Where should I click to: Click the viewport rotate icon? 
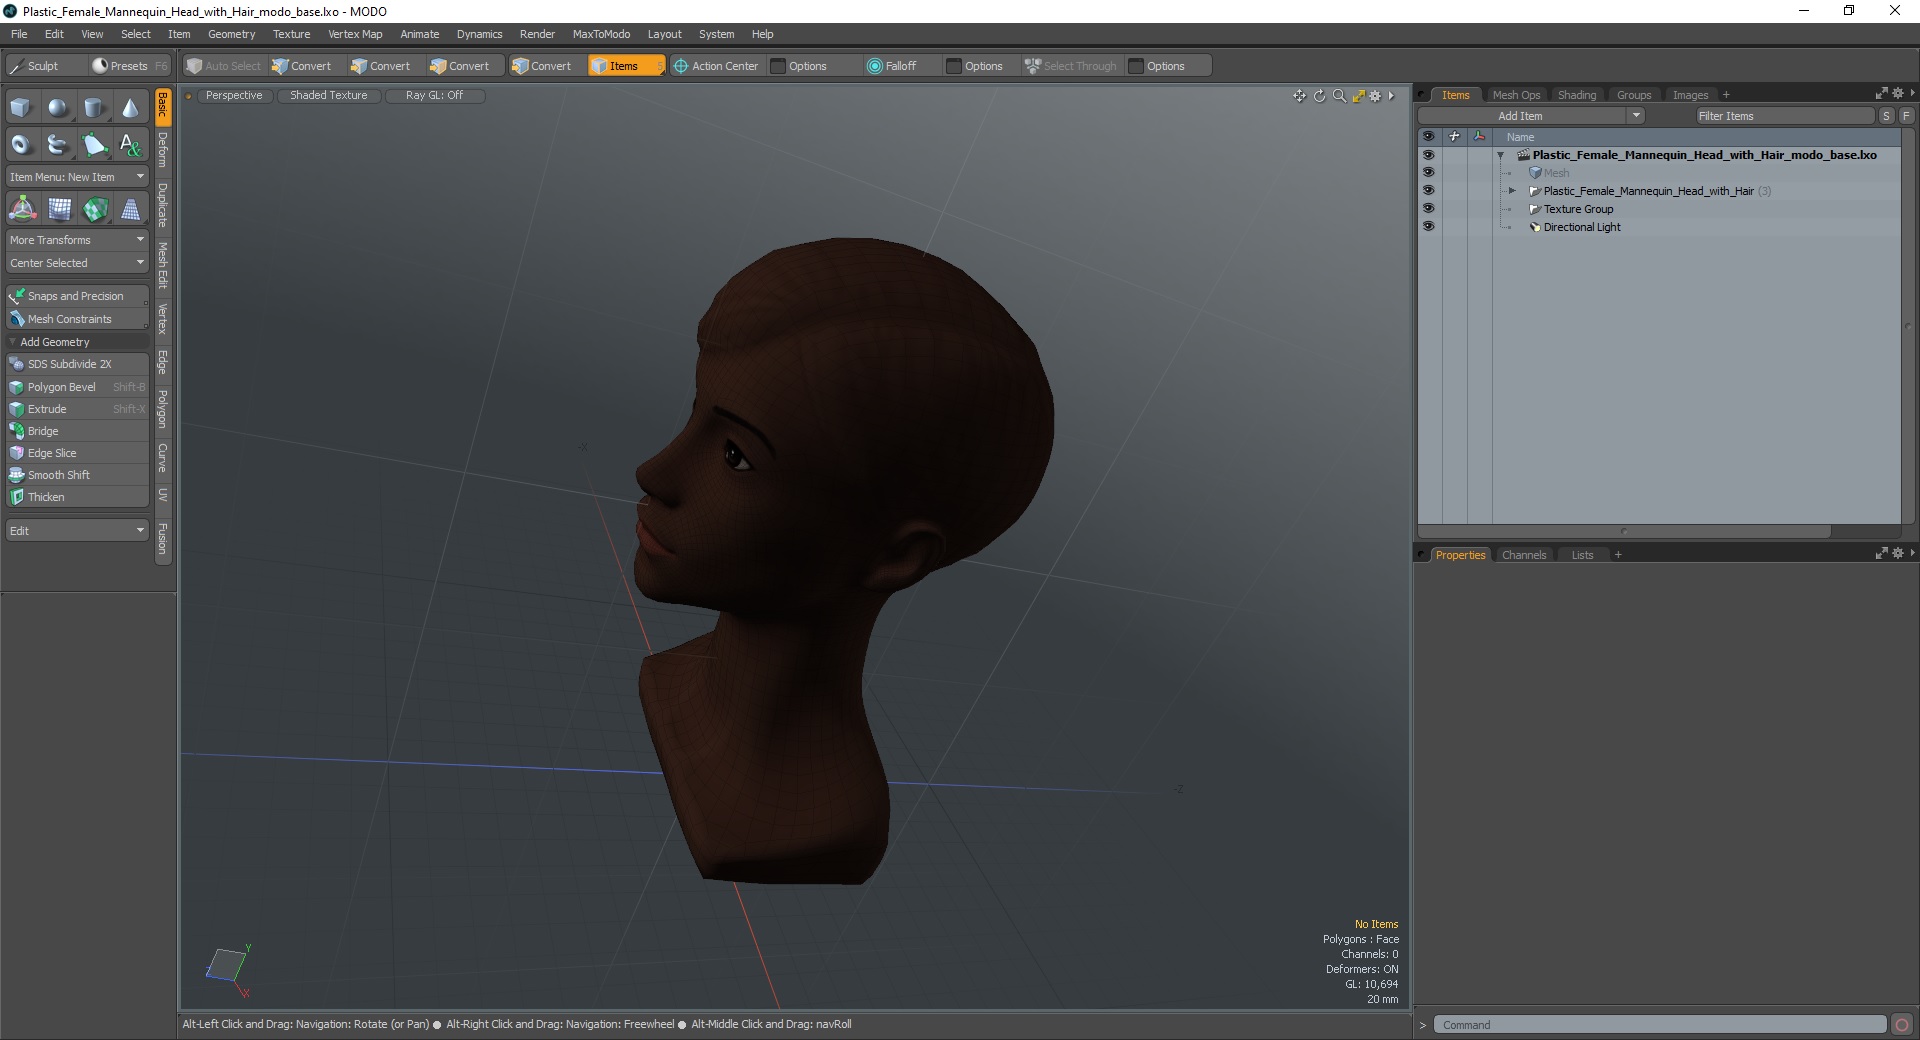1319,96
